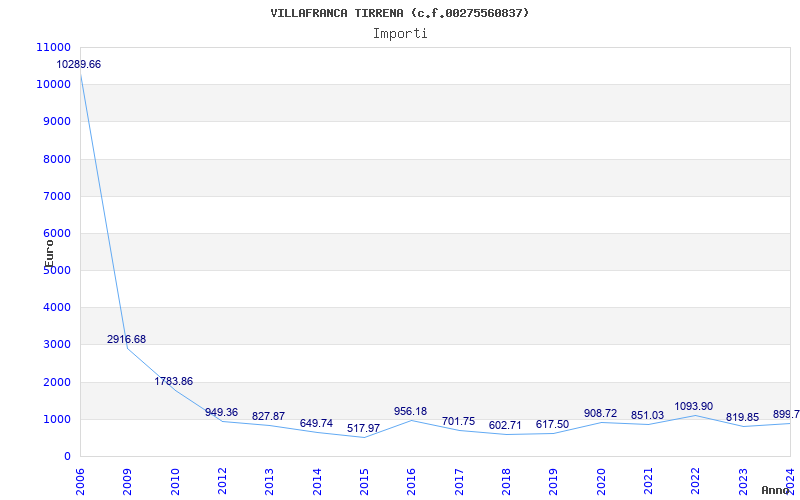Click the data label 617.50
Screen dimensions: 800x500
coord(552,424)
